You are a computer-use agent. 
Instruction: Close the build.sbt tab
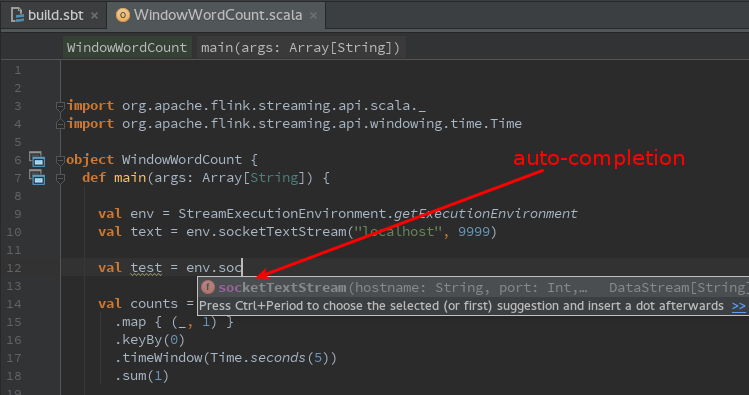click(x=95, y=16)
